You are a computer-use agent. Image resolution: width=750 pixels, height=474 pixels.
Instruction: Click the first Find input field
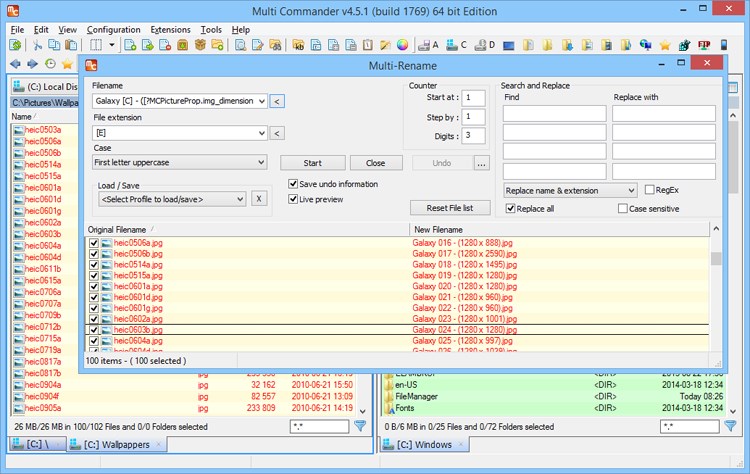point(554,114)
